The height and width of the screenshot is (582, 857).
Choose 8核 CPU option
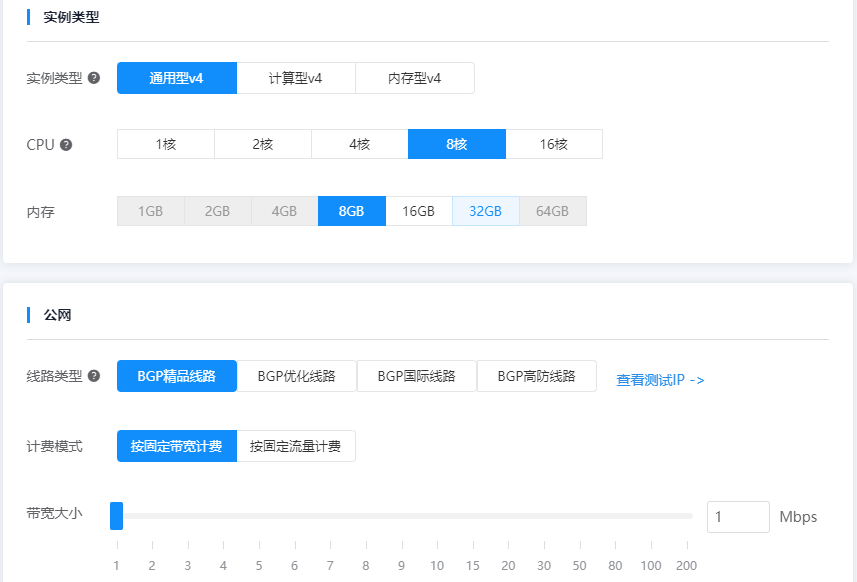[457, 144]
